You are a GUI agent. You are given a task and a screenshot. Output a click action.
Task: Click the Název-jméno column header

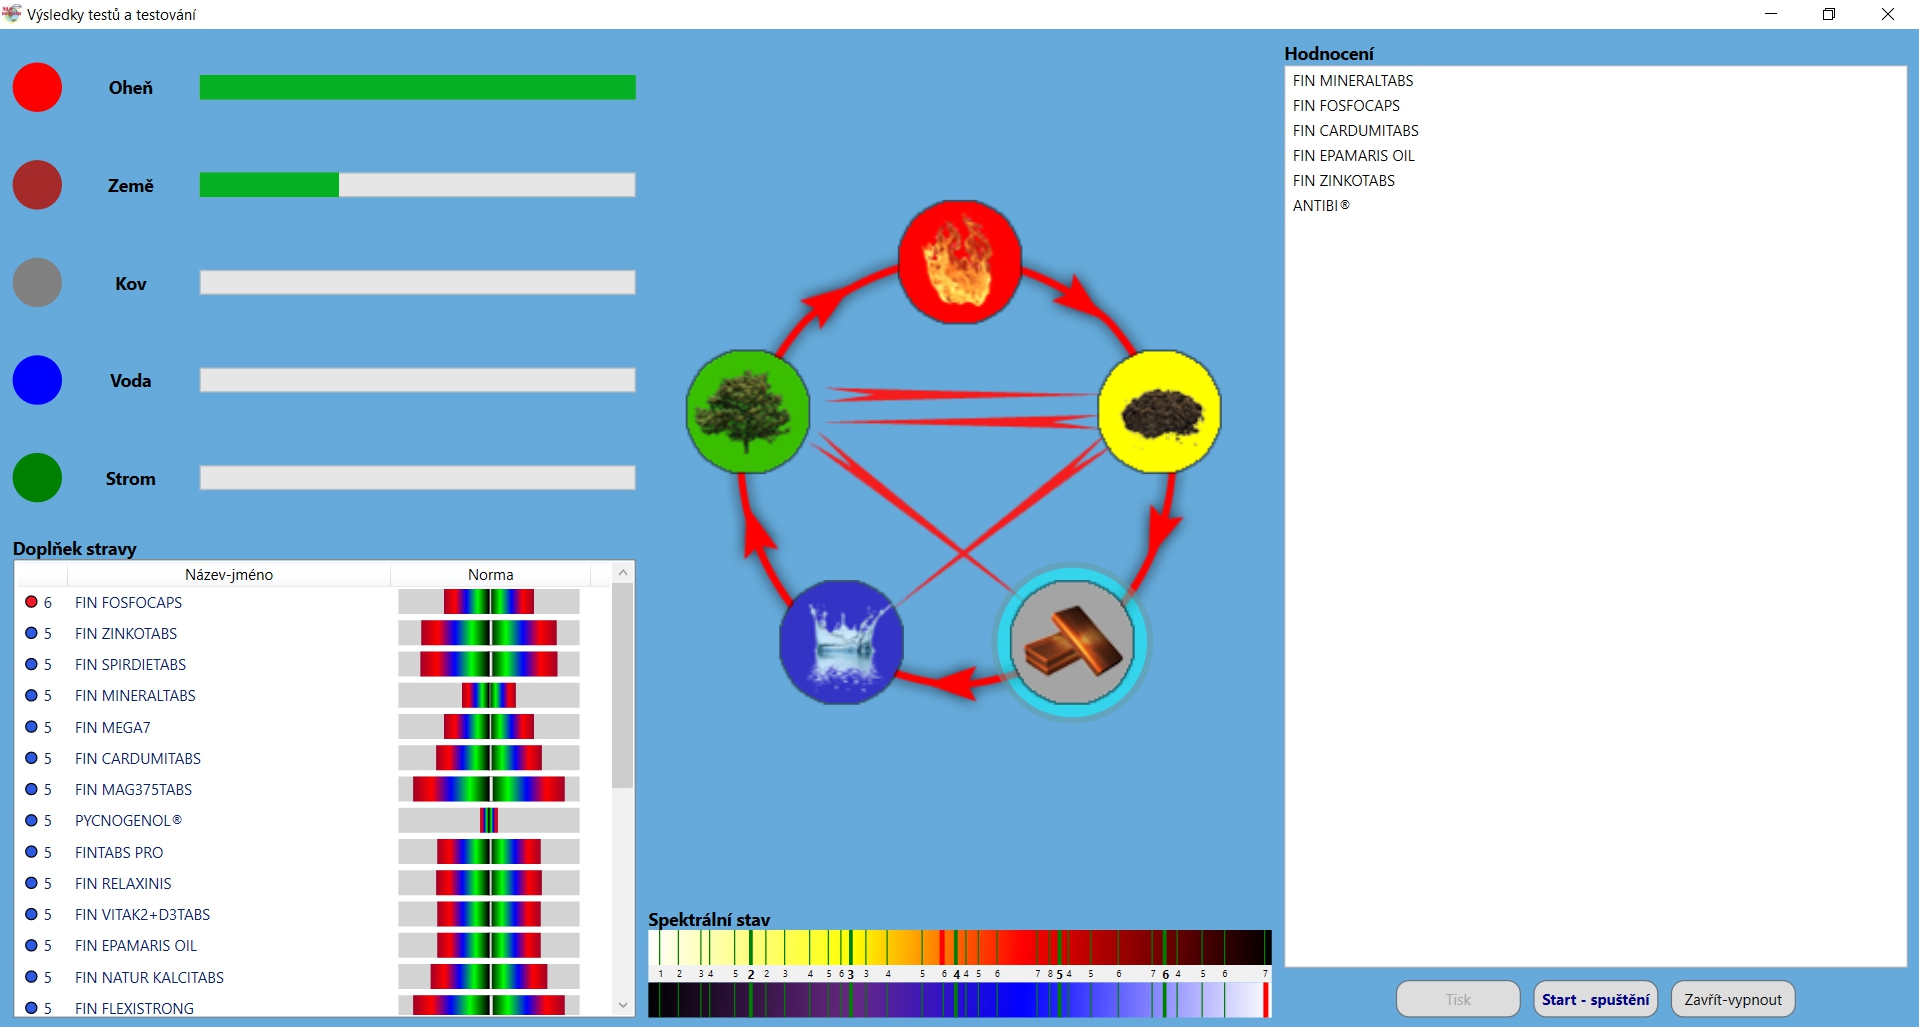[228, 575]
